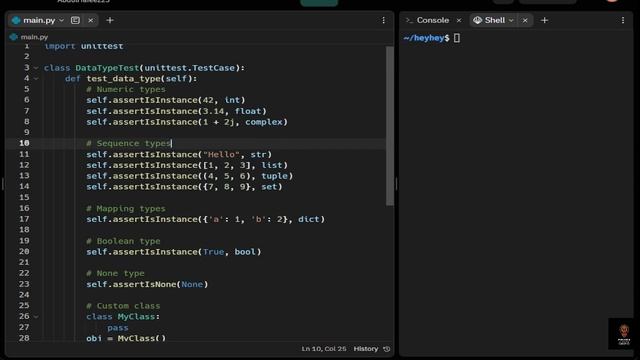Click the main.py breadcrumb label

34,37
